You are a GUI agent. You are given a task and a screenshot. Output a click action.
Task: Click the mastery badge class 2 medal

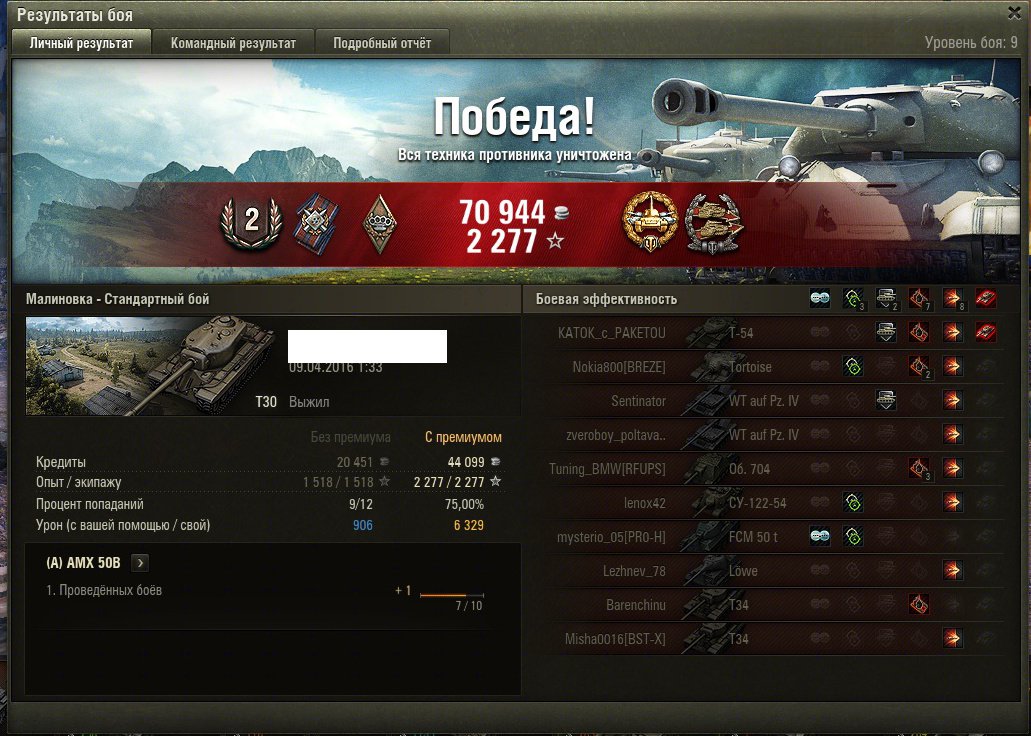(251, 223)
